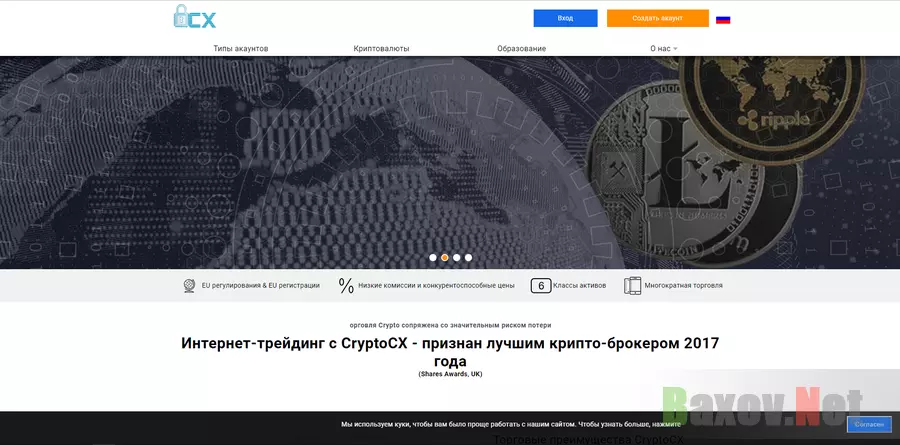Screen dimensions: 900x445
Task: Click the Создать акаунт button
Action: point(658,18)
